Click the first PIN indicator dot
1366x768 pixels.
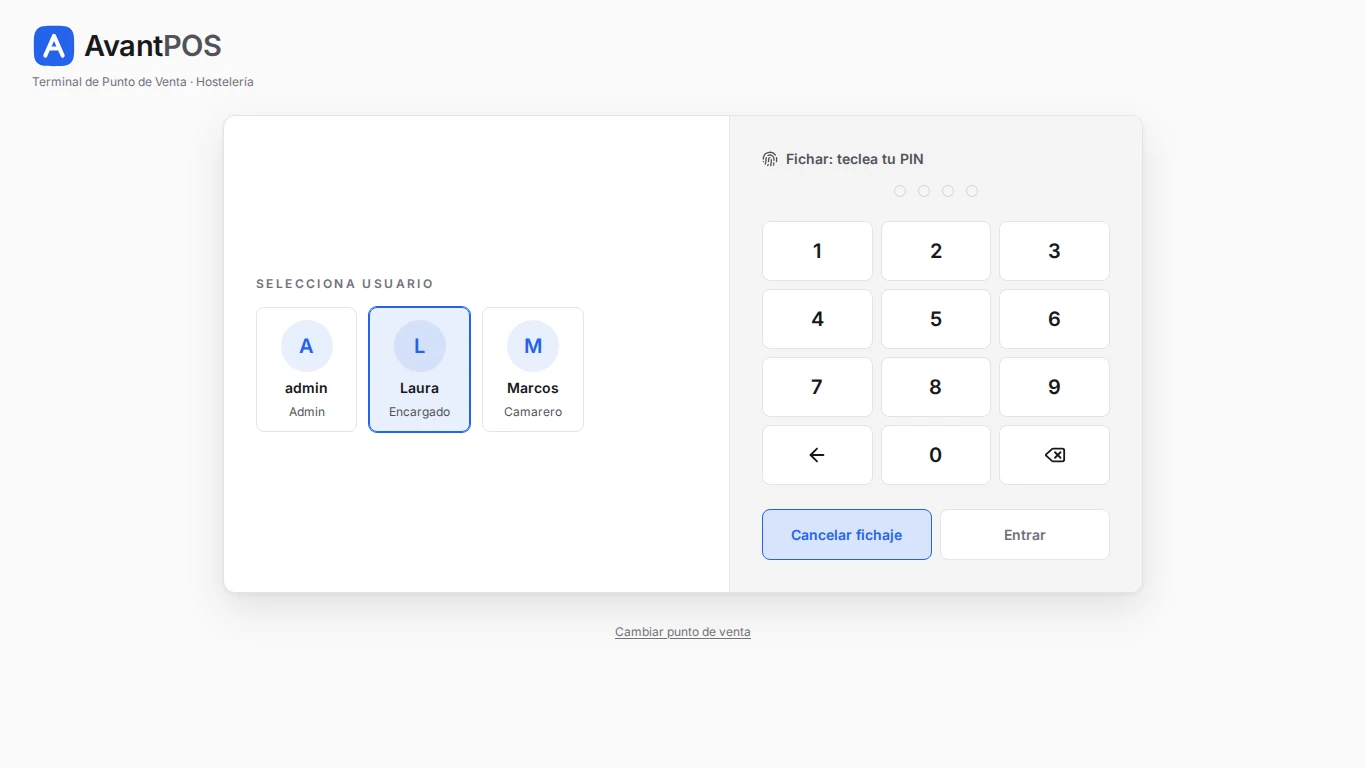(x=900, y=191)
